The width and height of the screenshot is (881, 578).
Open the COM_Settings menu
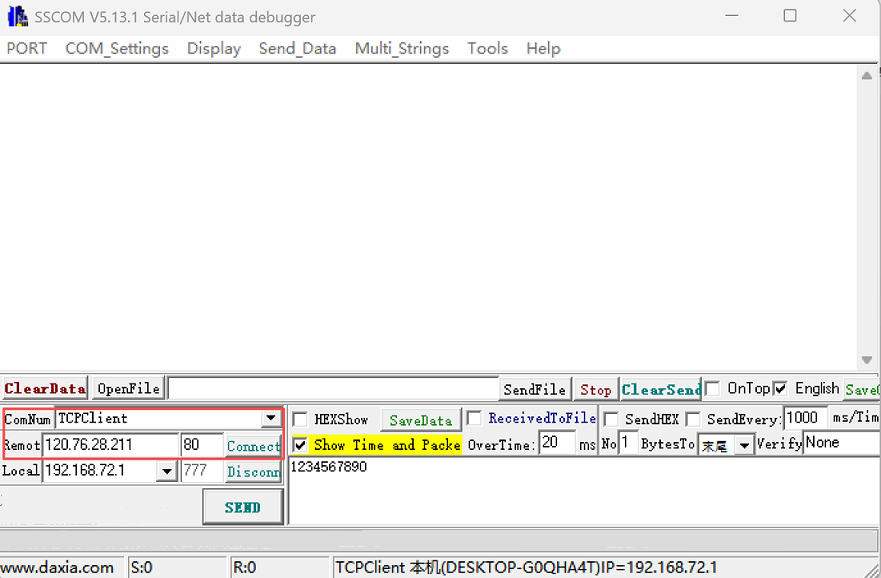(x=117, y=48)
